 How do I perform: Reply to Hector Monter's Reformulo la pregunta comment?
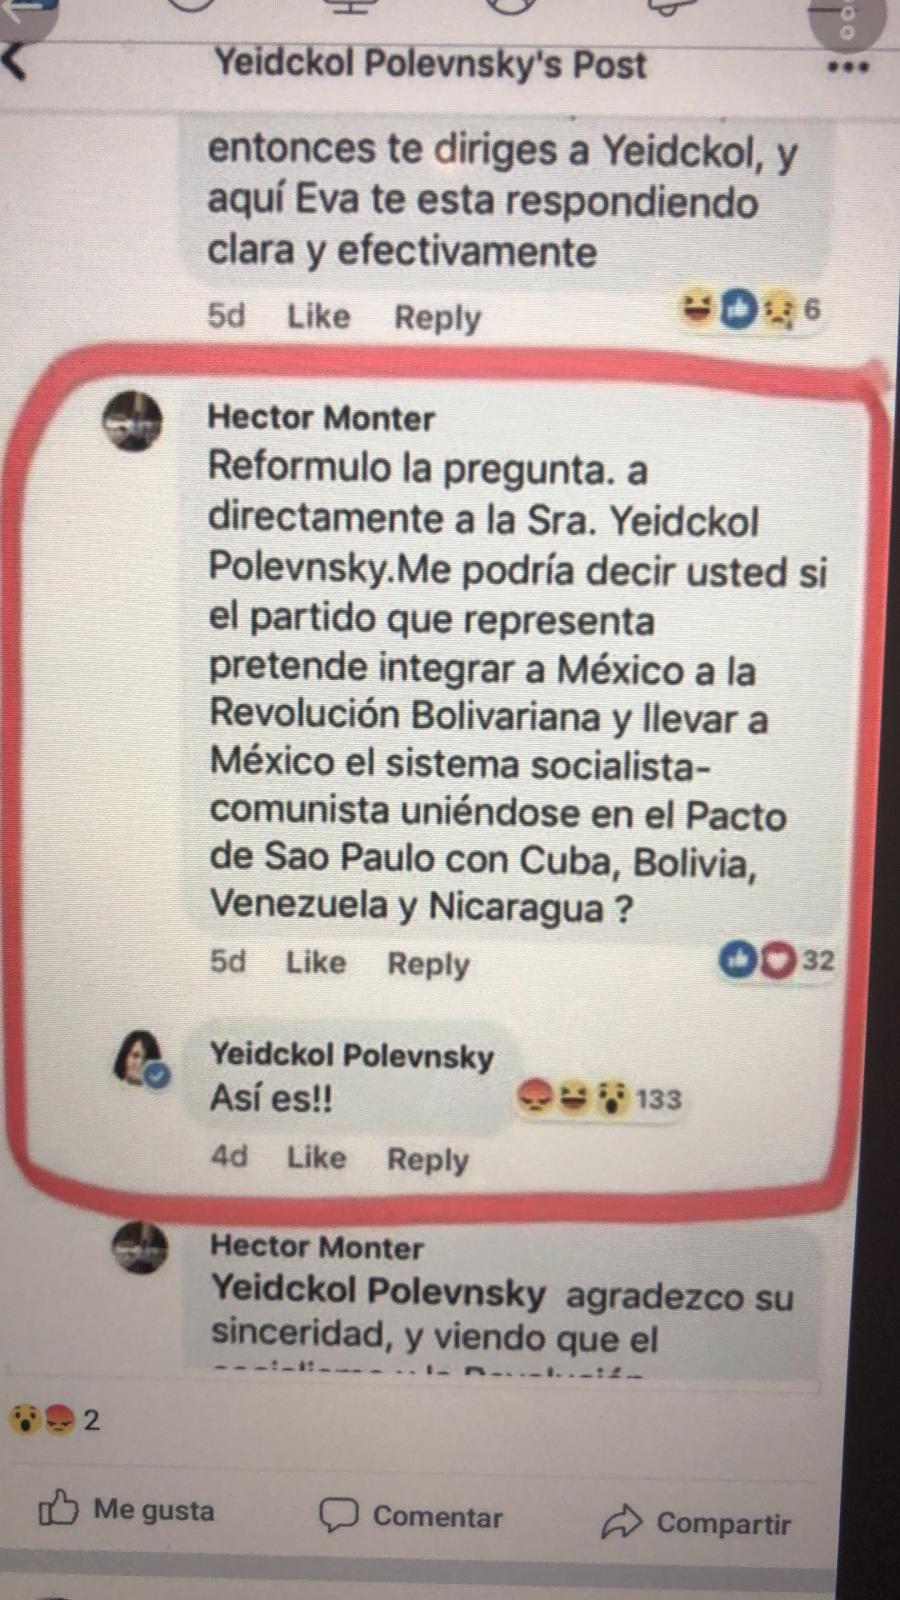(428, 964)
